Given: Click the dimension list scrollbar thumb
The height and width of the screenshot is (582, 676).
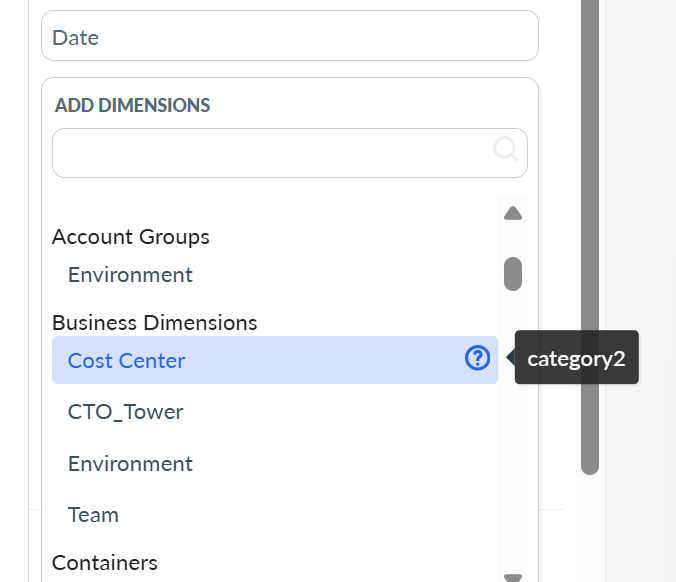Looking at the screenshot, I should tap(512, 273).
